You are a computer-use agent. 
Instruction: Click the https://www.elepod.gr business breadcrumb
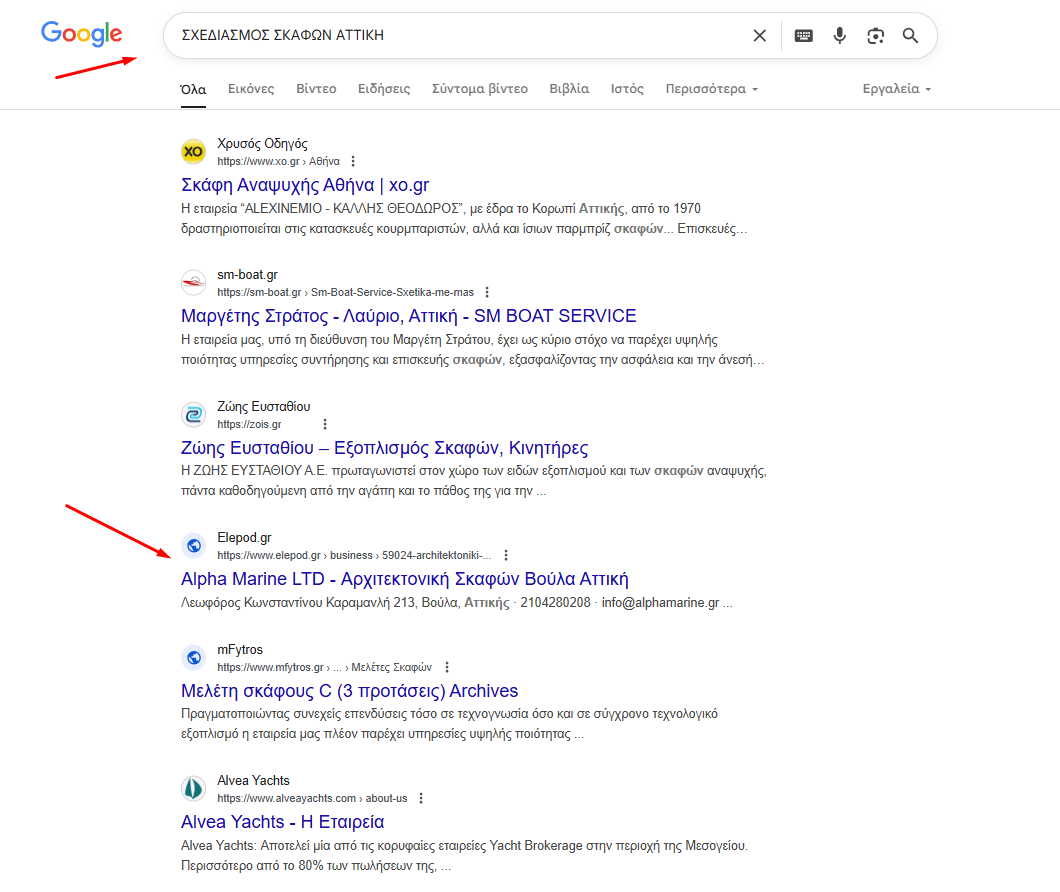(x=354, y=555)
